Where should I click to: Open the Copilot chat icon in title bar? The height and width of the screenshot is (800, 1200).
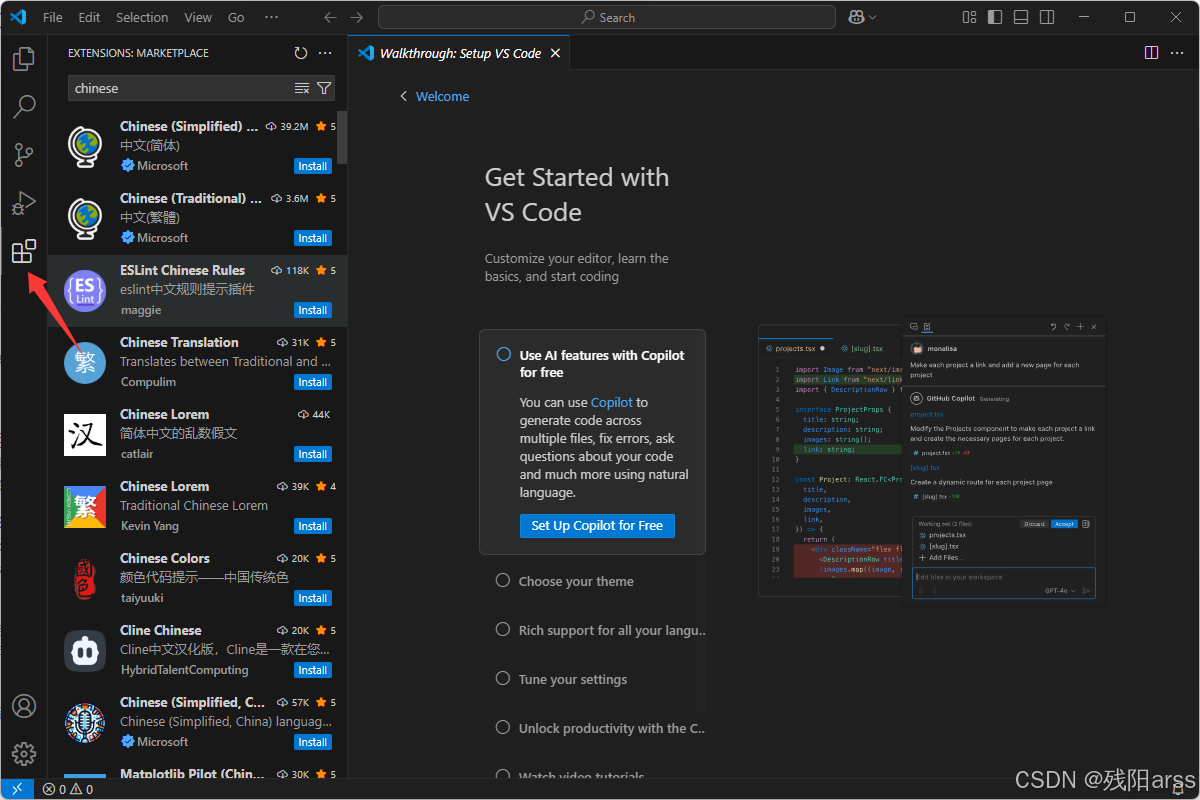point(856,17)
